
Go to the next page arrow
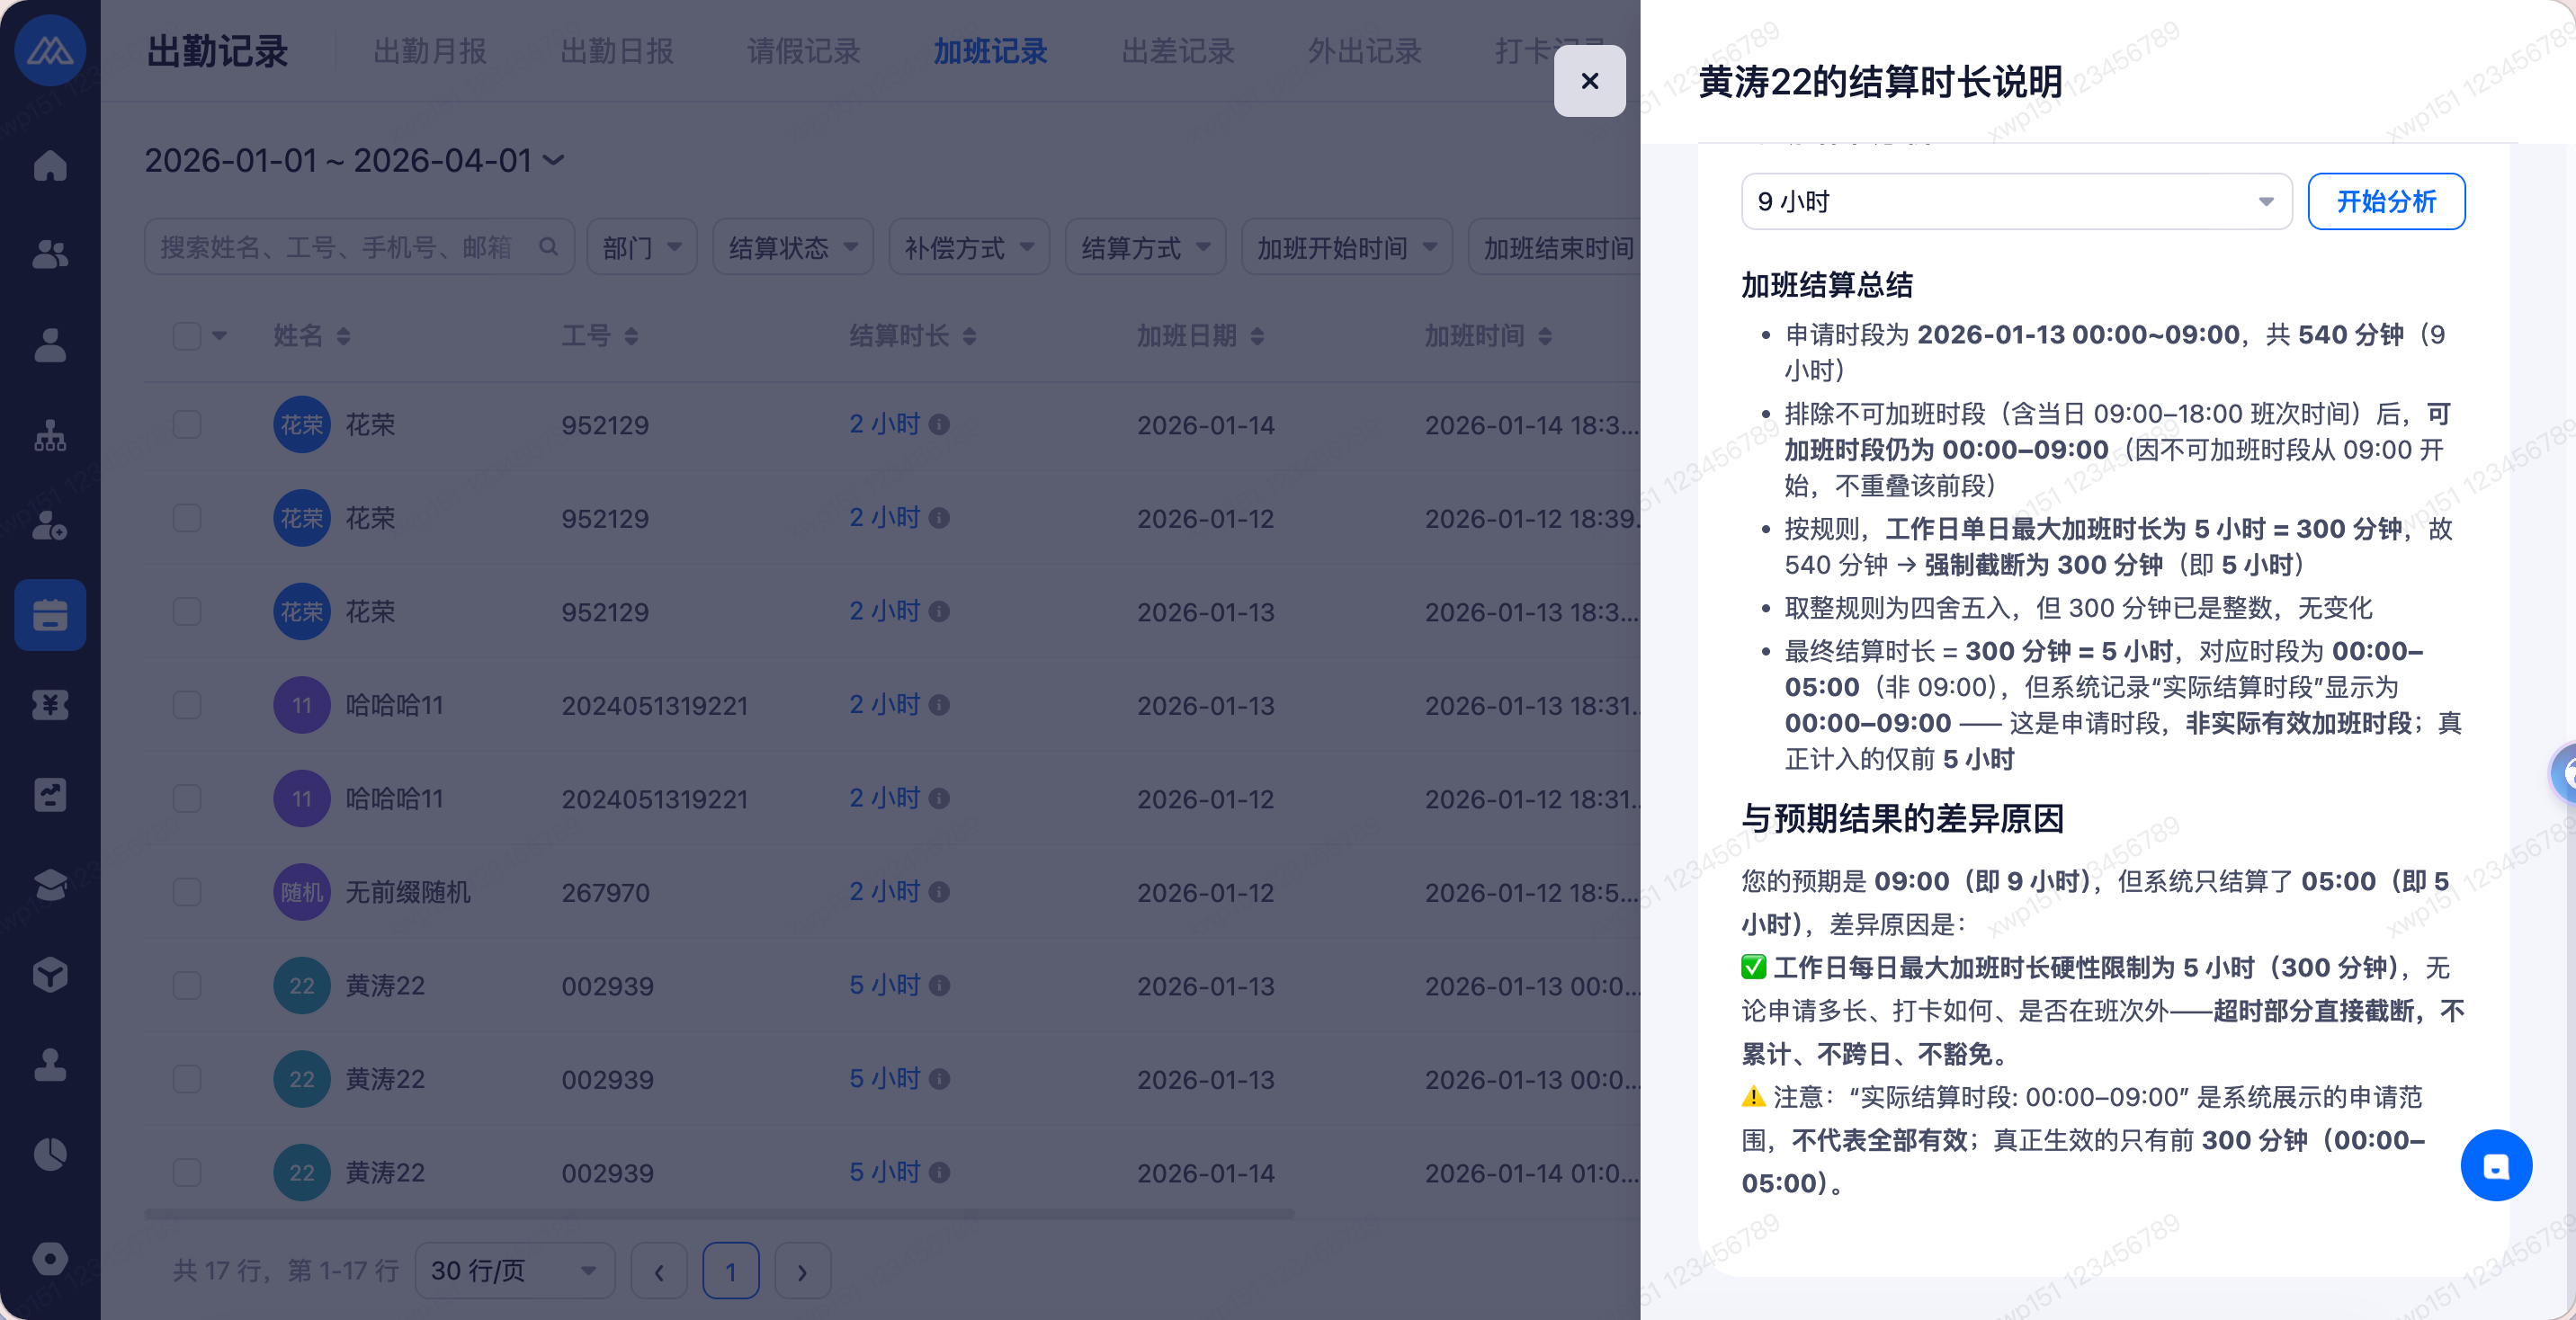pyautogui.click(x=802, y=1271)
